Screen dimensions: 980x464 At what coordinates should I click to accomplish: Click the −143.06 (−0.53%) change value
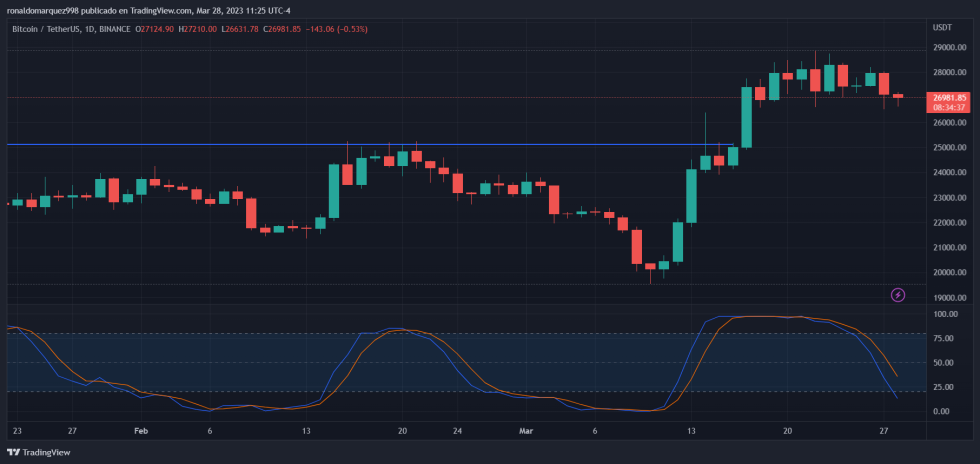[x=332, y=29]
